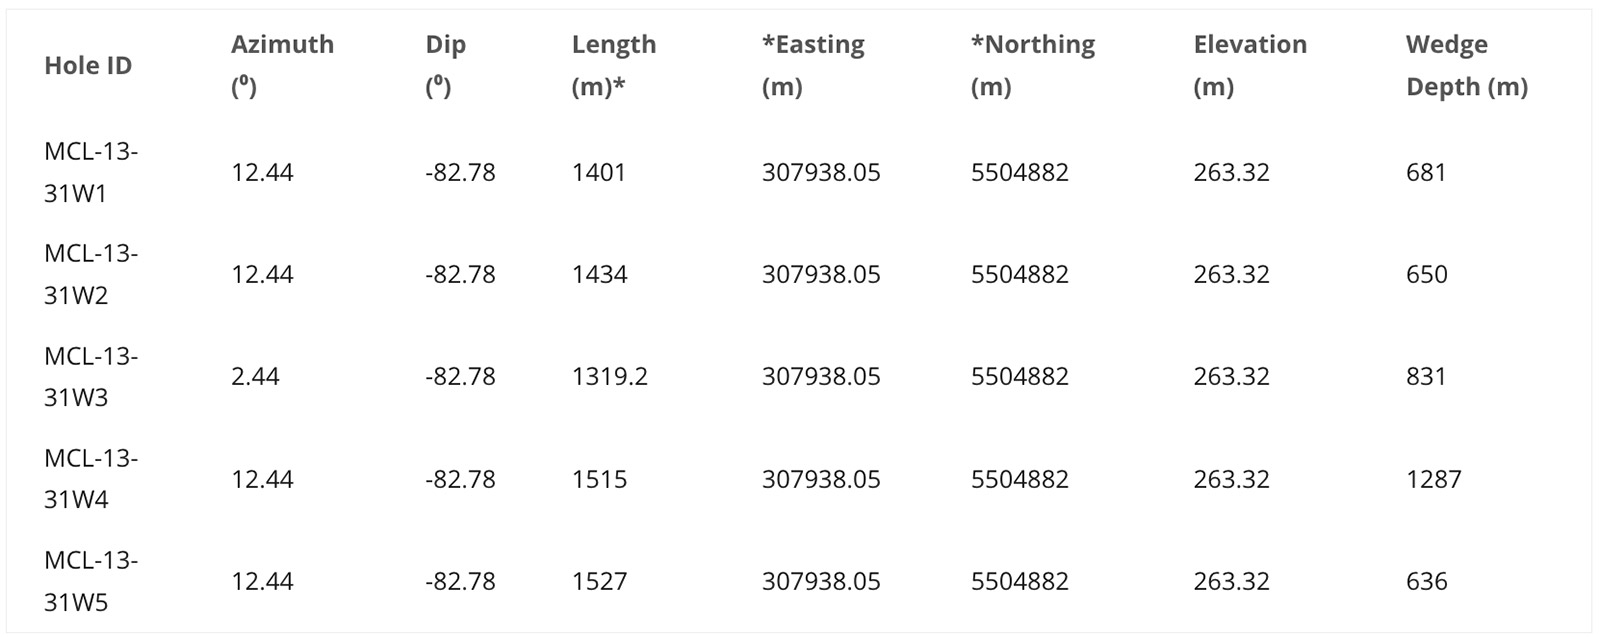Click hole ID MCL-13-31W3
This screenshot has height=637, width=1600.
[x=90, y=376]
